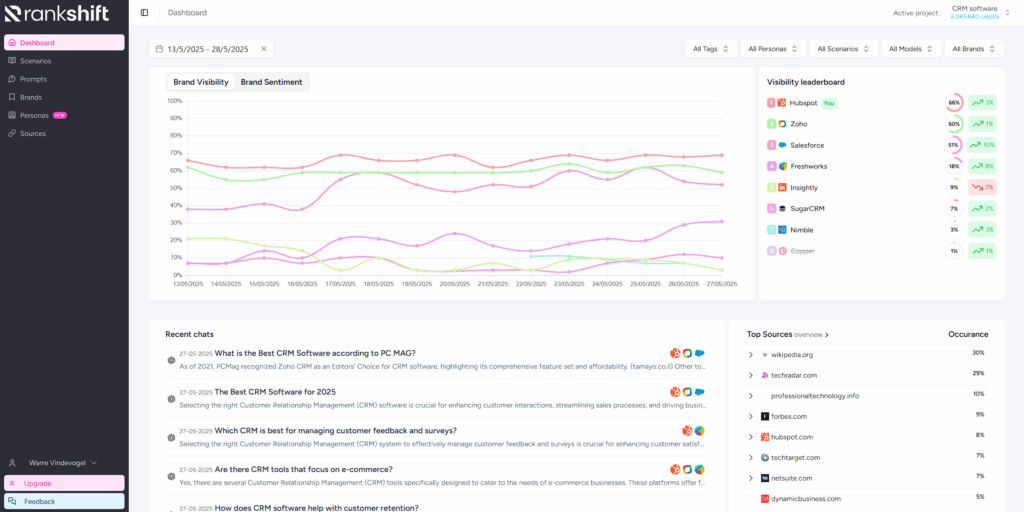Open the 13/5/2025 - 28/5/2025 date picker

[211, 49]
